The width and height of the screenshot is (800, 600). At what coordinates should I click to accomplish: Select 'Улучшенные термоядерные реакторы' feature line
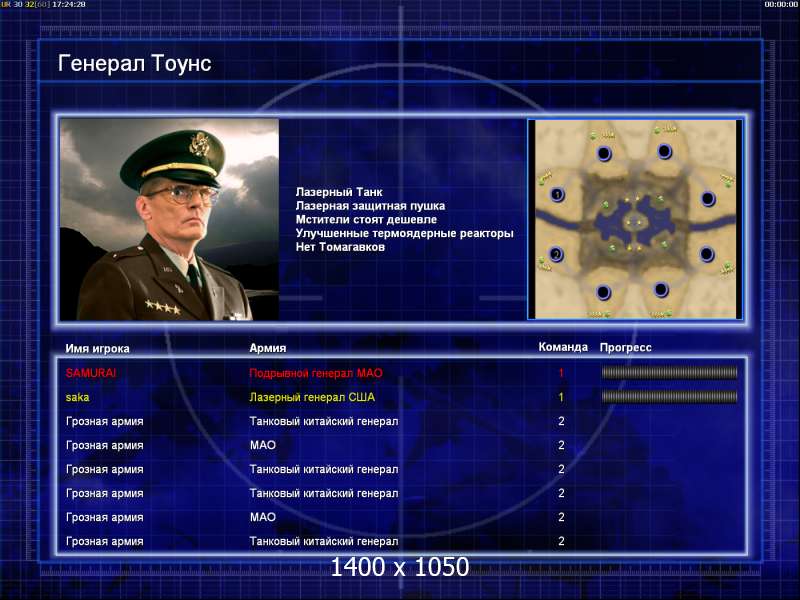(404, 234)
